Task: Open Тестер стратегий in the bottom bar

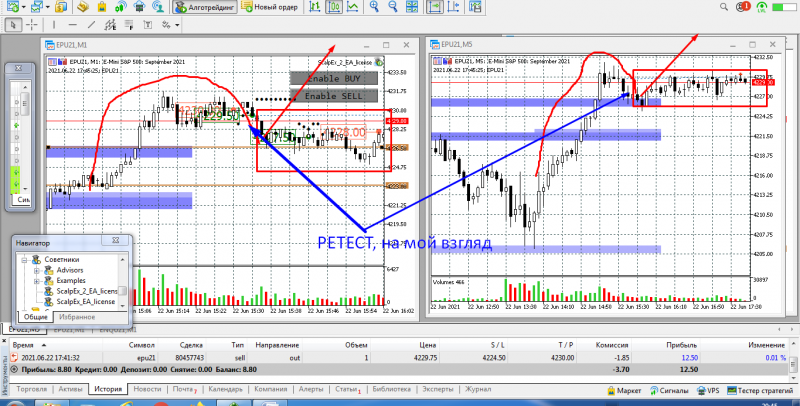Action: (760, 391)
